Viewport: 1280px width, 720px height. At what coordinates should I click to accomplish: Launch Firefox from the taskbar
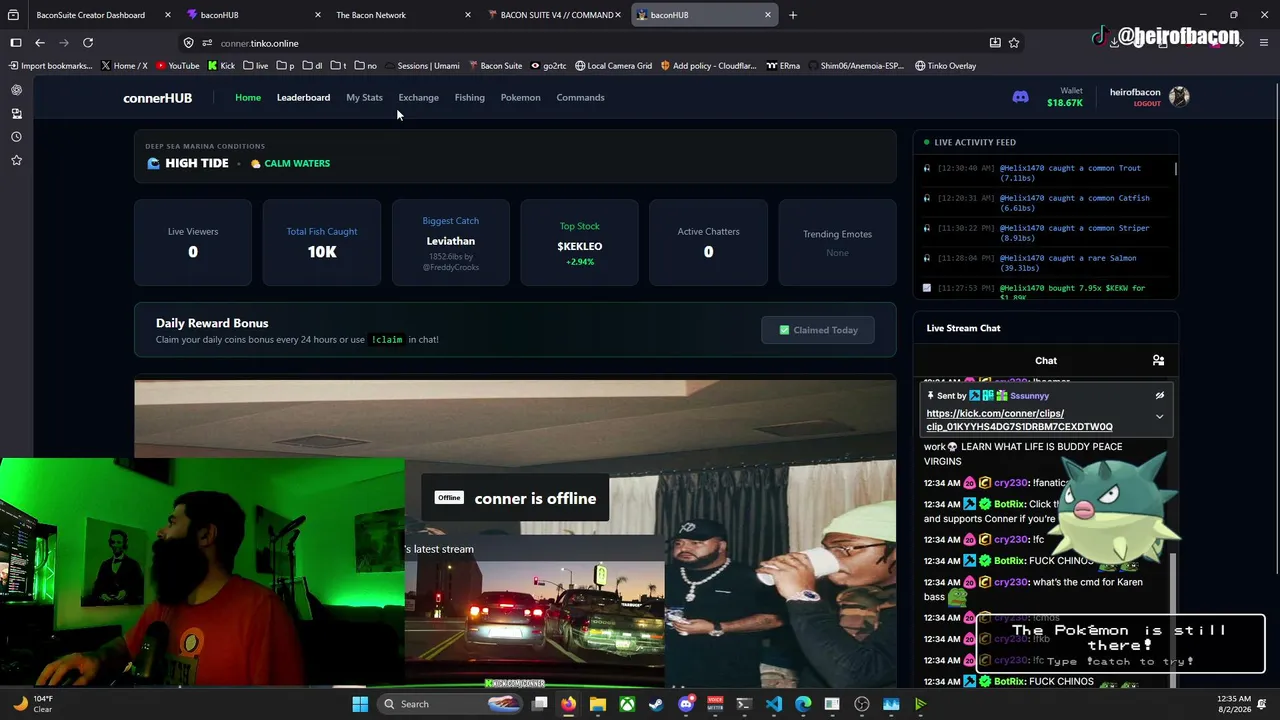point(569,704)
